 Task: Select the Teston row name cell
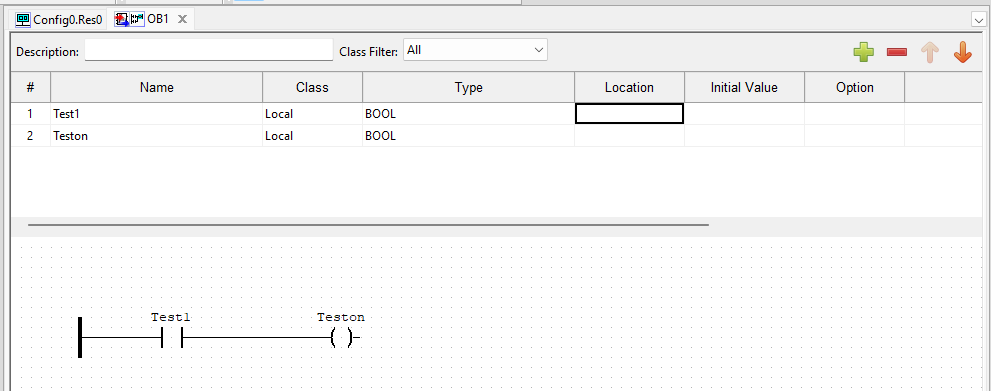(x=157, y=136)
